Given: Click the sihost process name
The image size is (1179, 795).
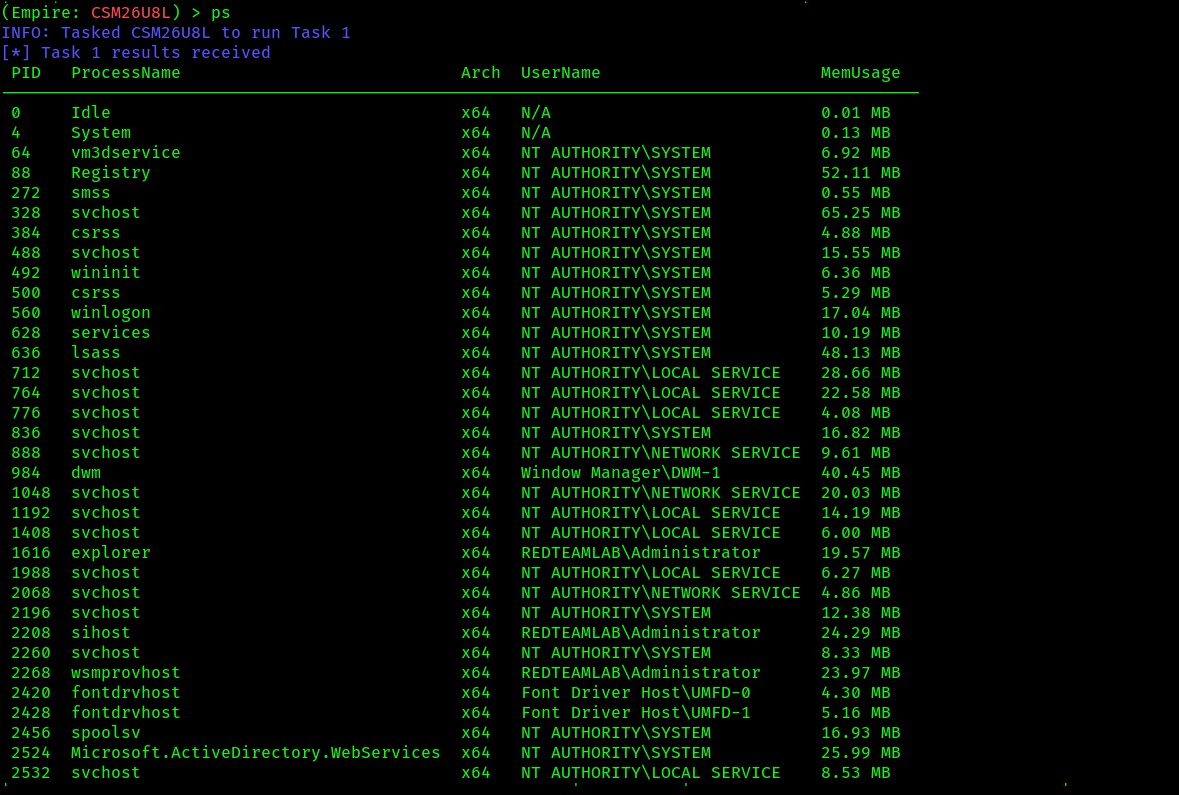Looking at the screenshot, I should (x=101, y=633).
